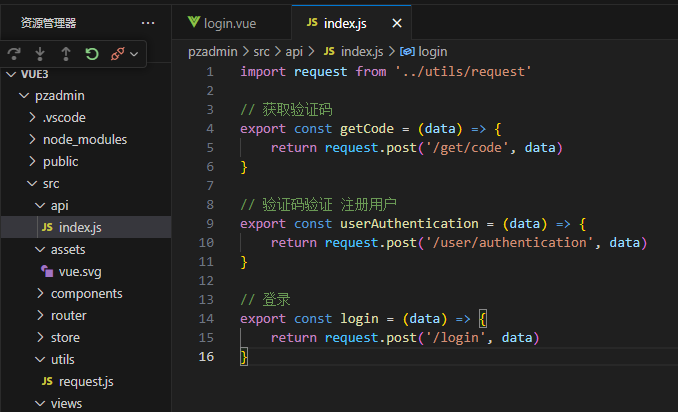Viewport: 678px width, 412px height.
Task: Expand the public folder
Action: [32, 161]
